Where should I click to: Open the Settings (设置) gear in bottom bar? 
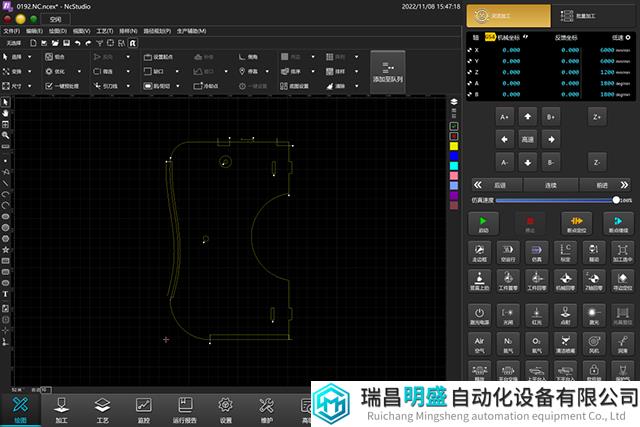[x=225, y=407]
